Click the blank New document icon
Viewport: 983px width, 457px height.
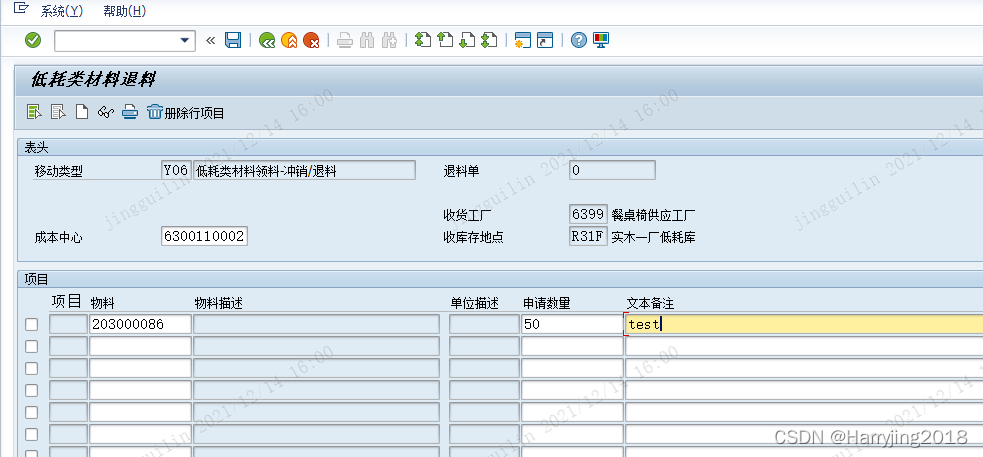pos(81,112)
